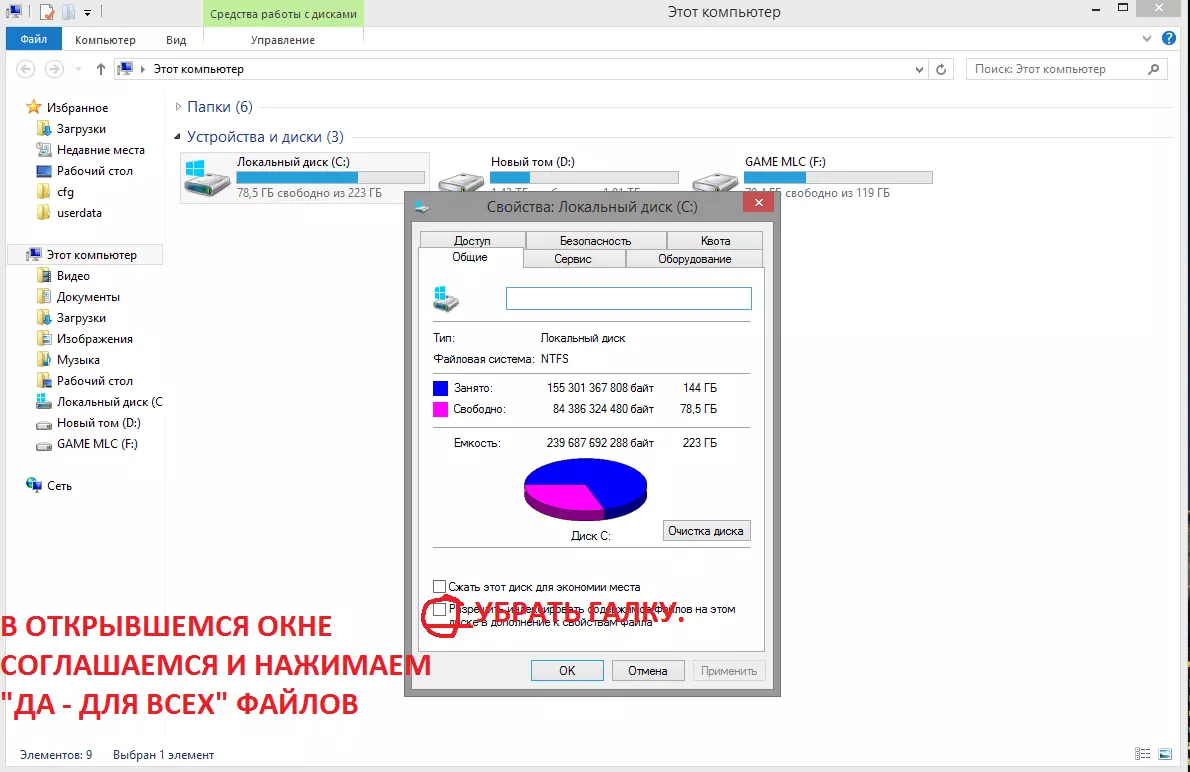Open the Вид ribbon tab
This screenshot has width=1190, height=772.
(x=176, y=39)
